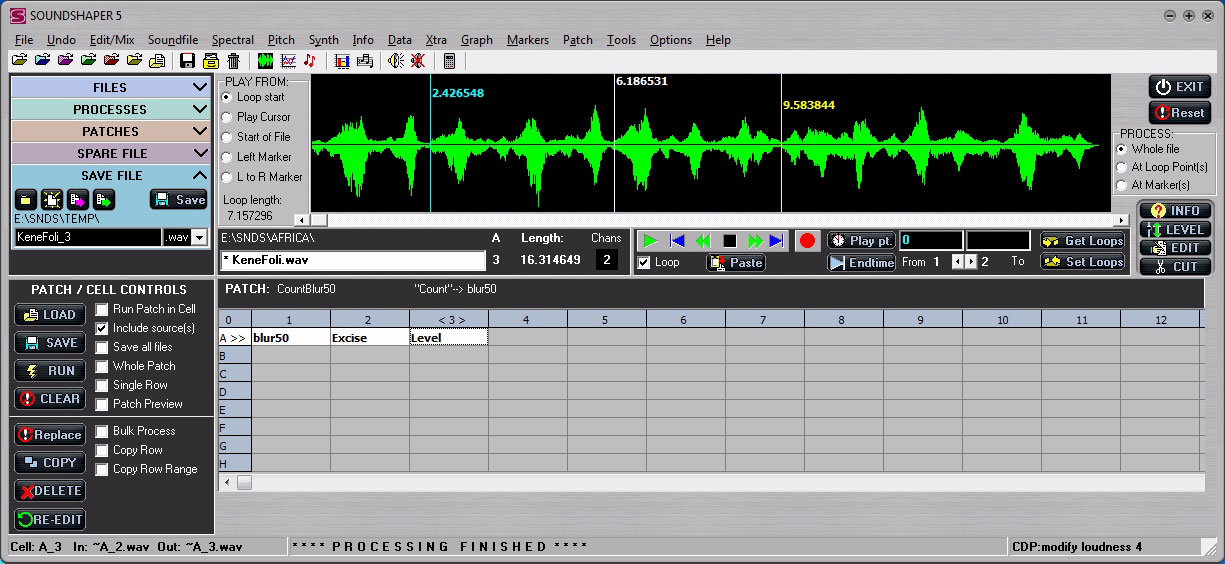The width and height of the screenshot is (1225, 564).
Task: Click the red music notes toolbar icon
Action: (x=309, y=61)
